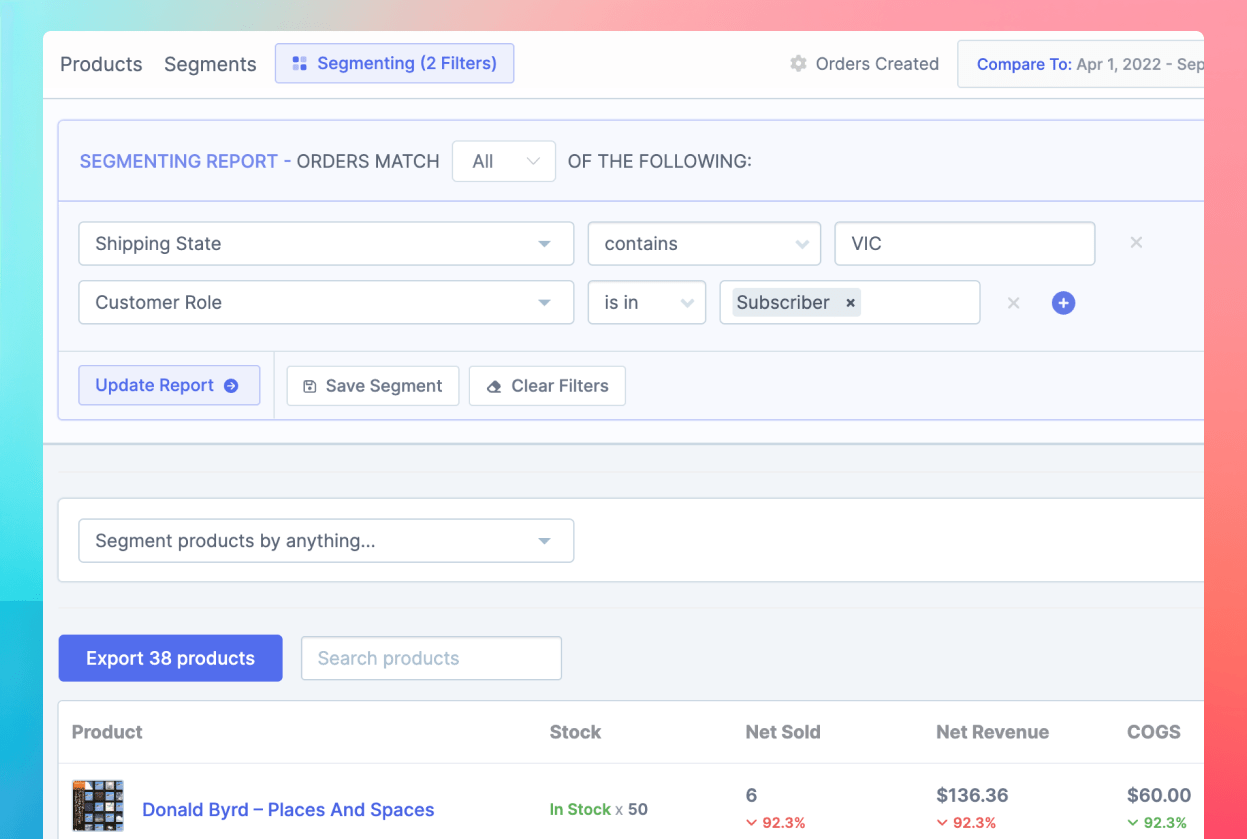
Task: Select the Products tab
Action: (x=101, y=63)
